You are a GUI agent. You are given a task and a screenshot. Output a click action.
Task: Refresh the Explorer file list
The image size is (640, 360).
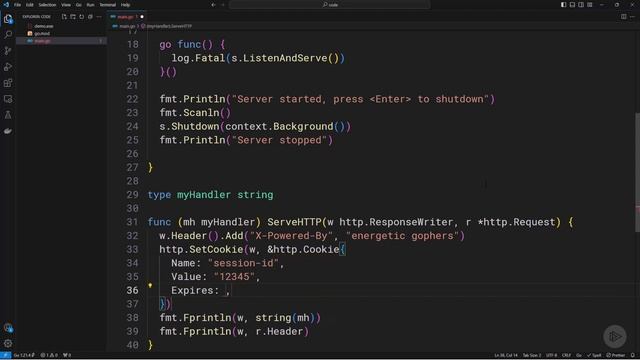(x=81, y=17)
